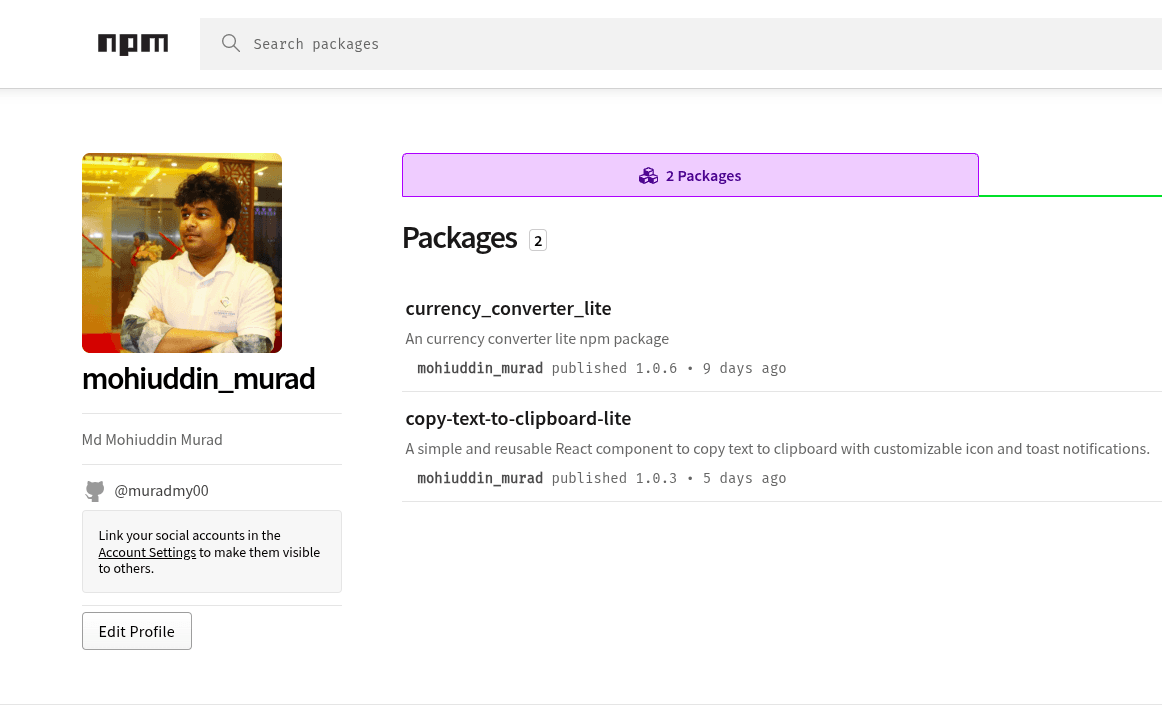Image resolution: width=1162 pixels, height=715 pixels.
Task: Click the Edit Profile button
Action: coord(136,630)
